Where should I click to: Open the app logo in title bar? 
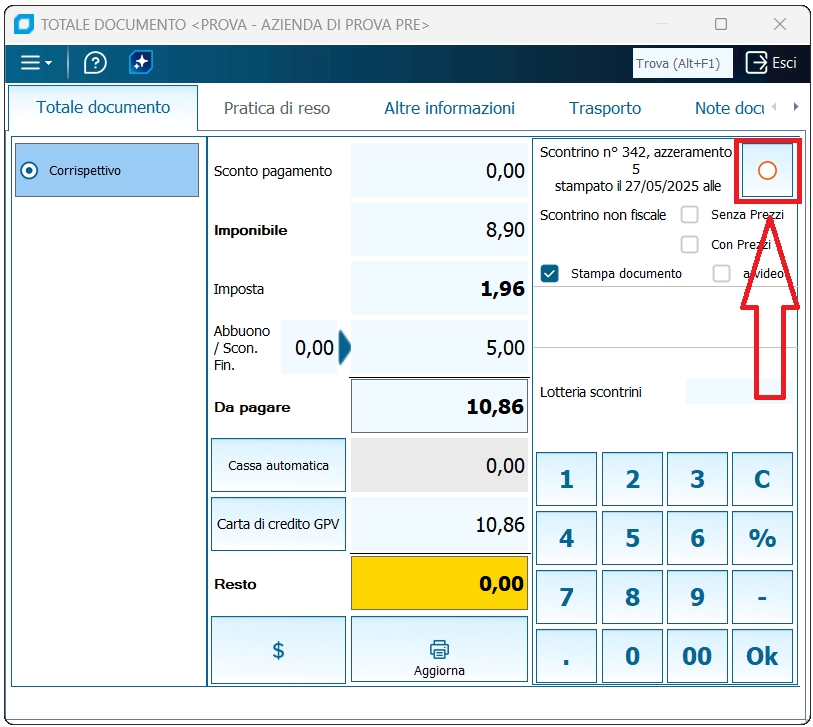pos(24,24)
